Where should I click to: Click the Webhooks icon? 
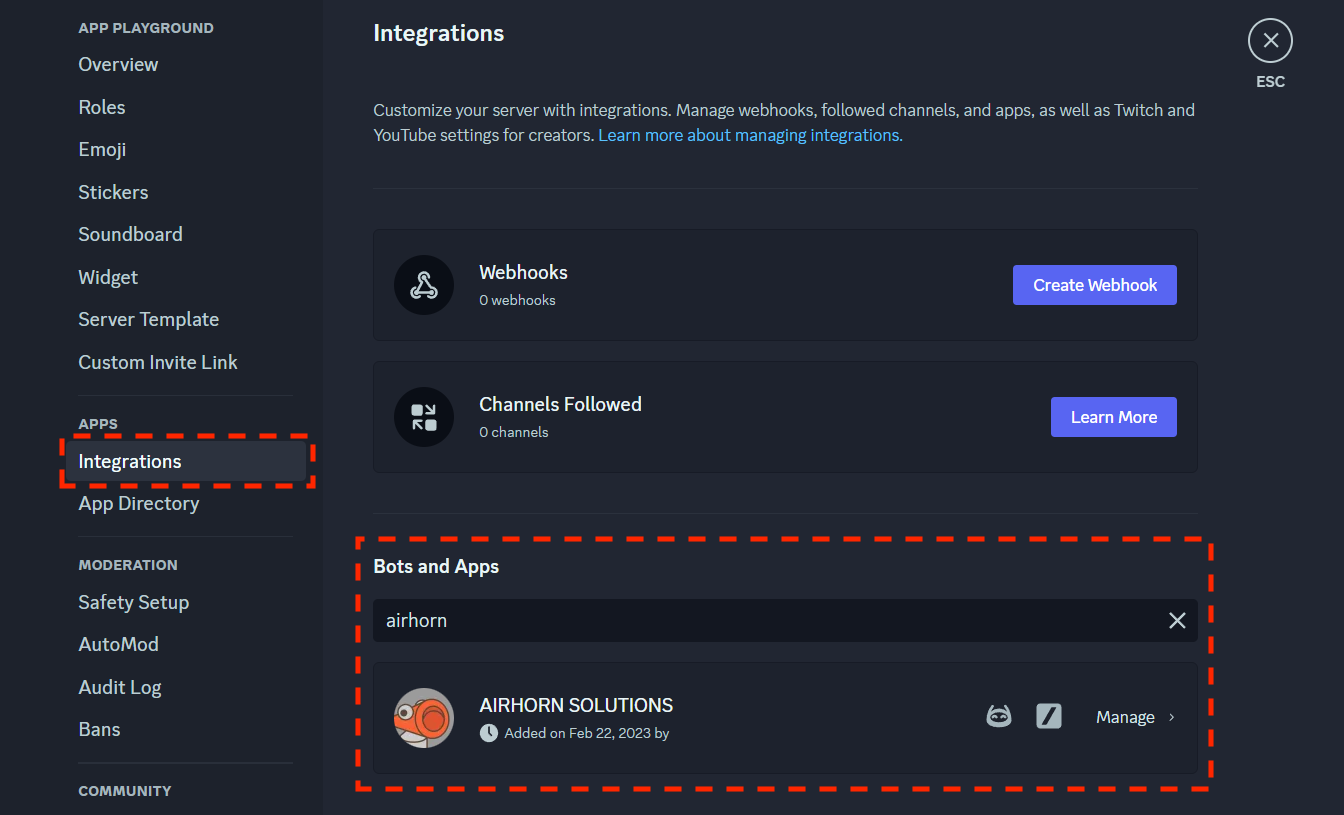point(424,285)
